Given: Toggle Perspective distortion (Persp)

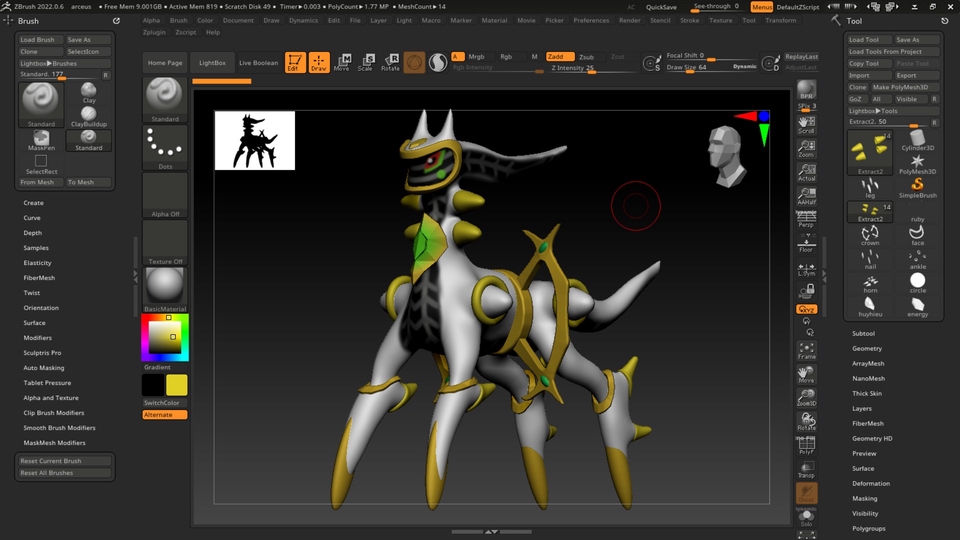Looking at the screenshot, I should pyautogui.click(x=806, y=220).
